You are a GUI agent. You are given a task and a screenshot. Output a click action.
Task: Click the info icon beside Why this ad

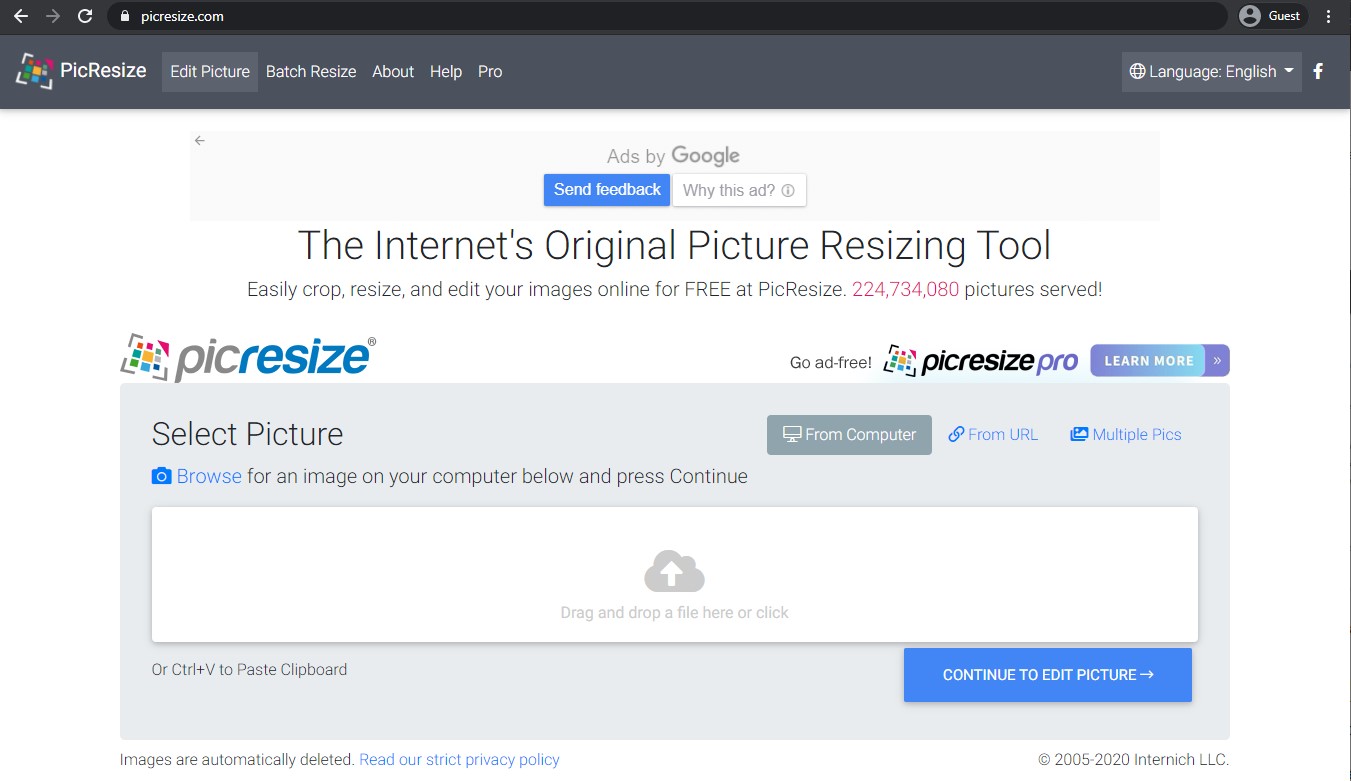[788, 190]
